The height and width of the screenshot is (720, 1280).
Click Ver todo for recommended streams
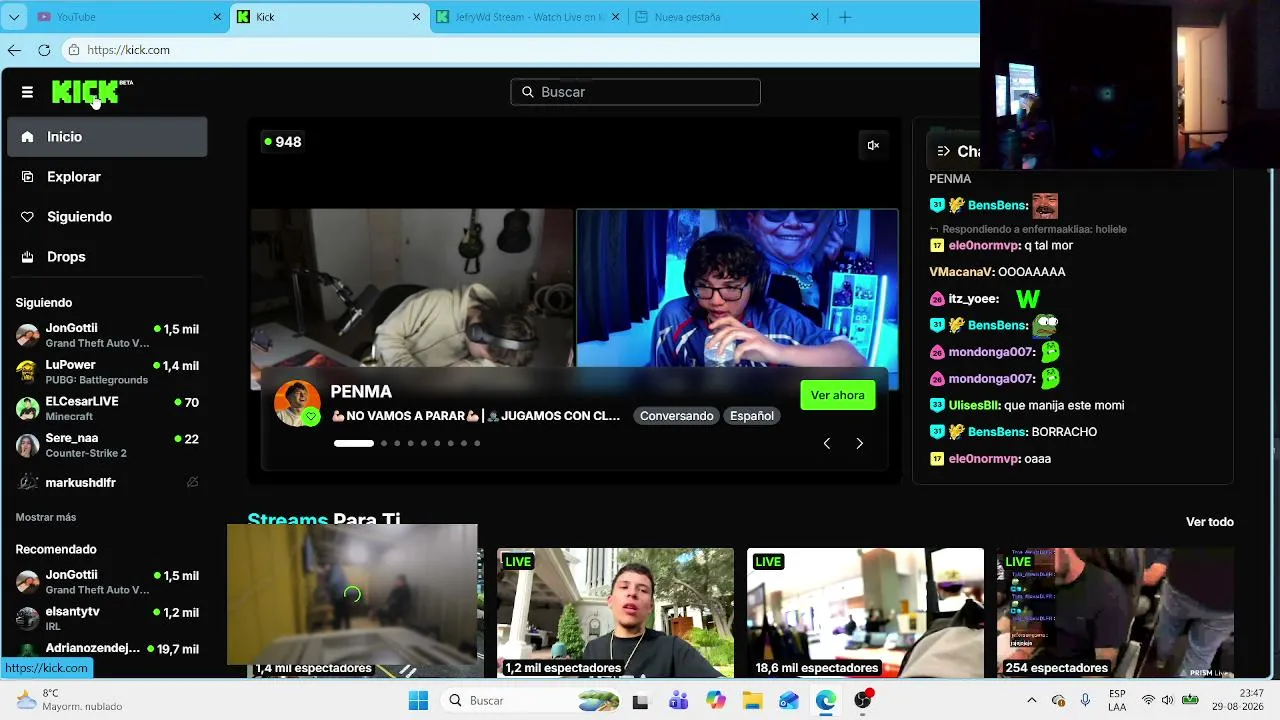[x=1210, y=522]
